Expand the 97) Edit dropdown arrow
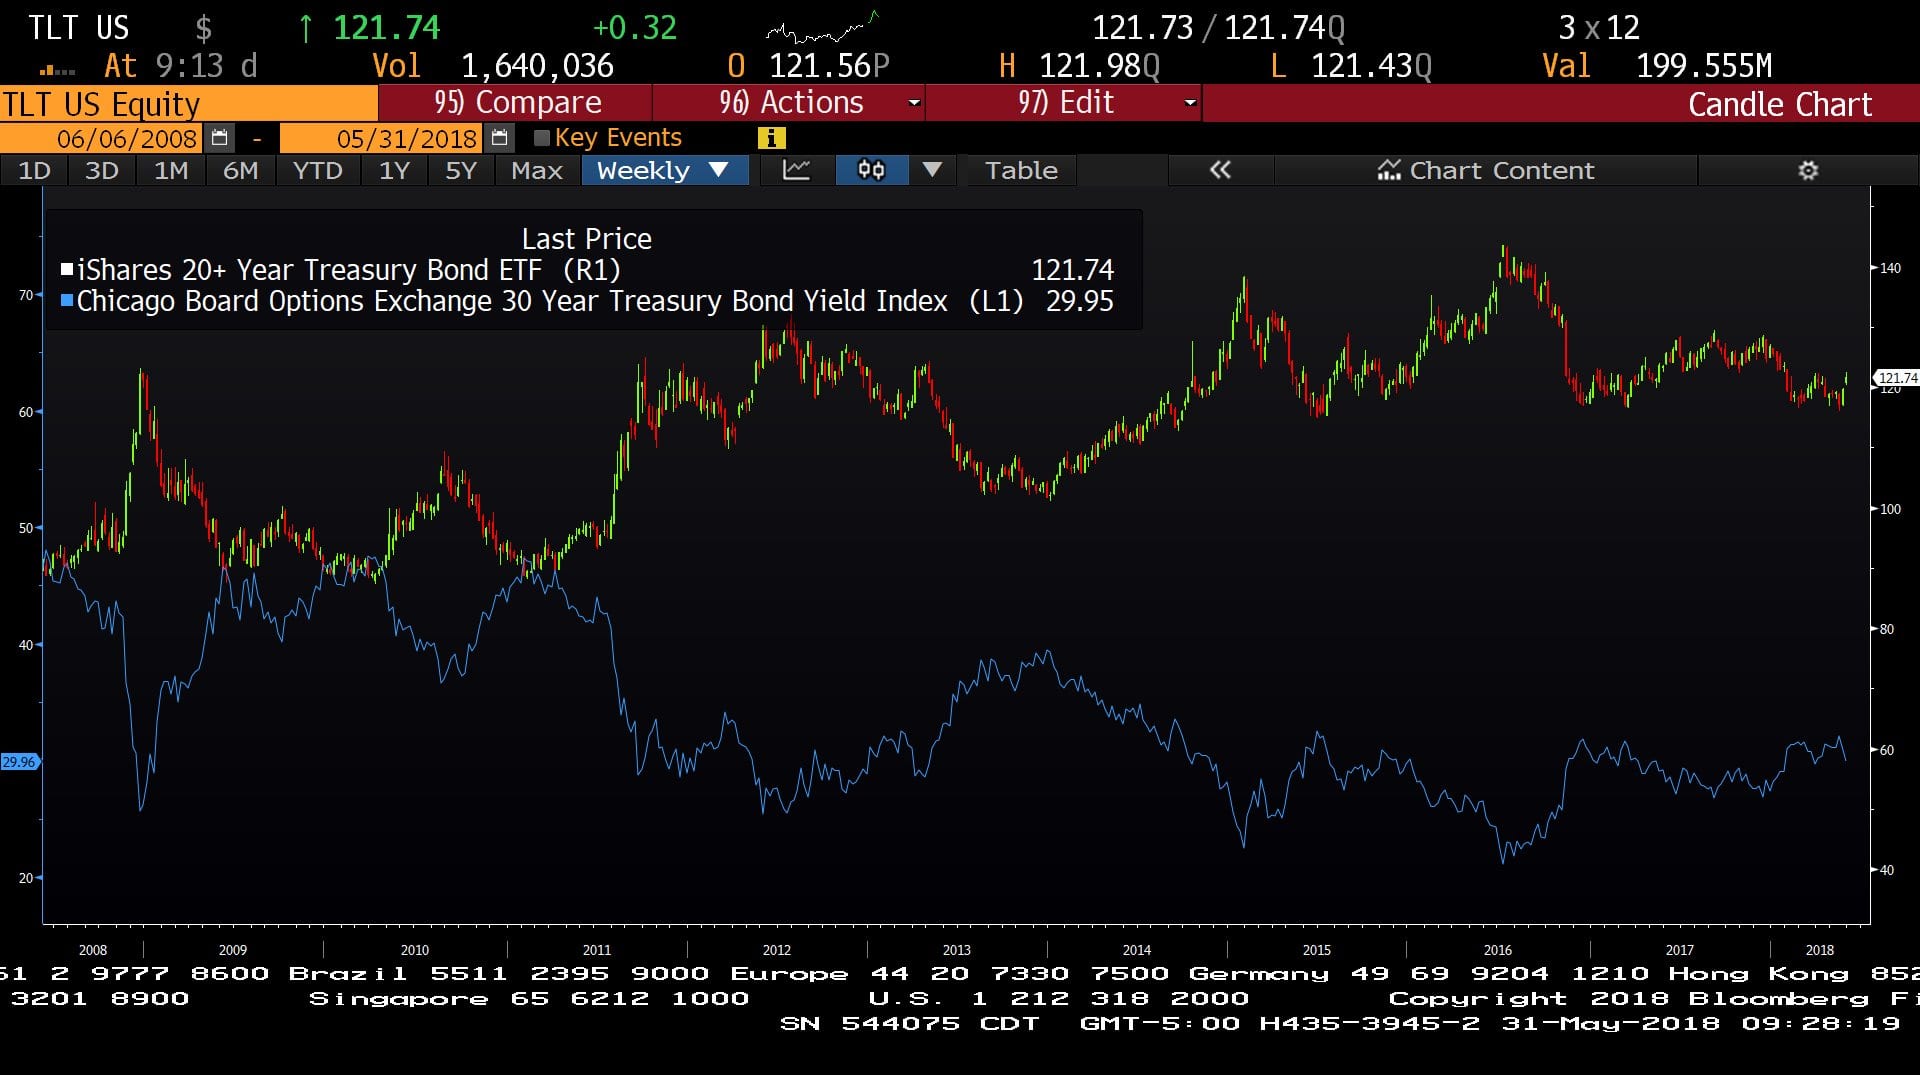This screenshot has height=1075, width=1920. coord(1190,103)
